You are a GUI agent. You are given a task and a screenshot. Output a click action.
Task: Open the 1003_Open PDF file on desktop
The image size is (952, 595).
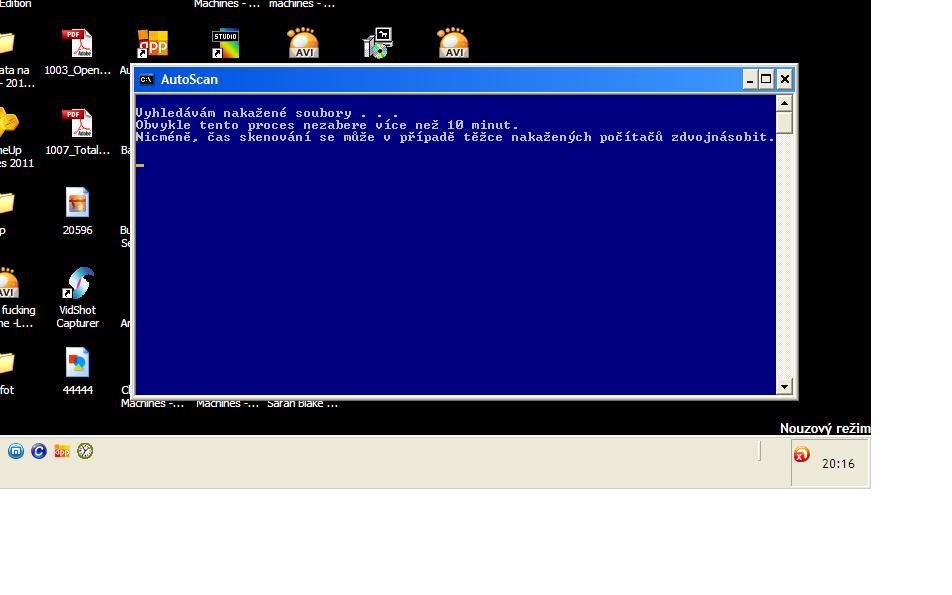(77, 45)
